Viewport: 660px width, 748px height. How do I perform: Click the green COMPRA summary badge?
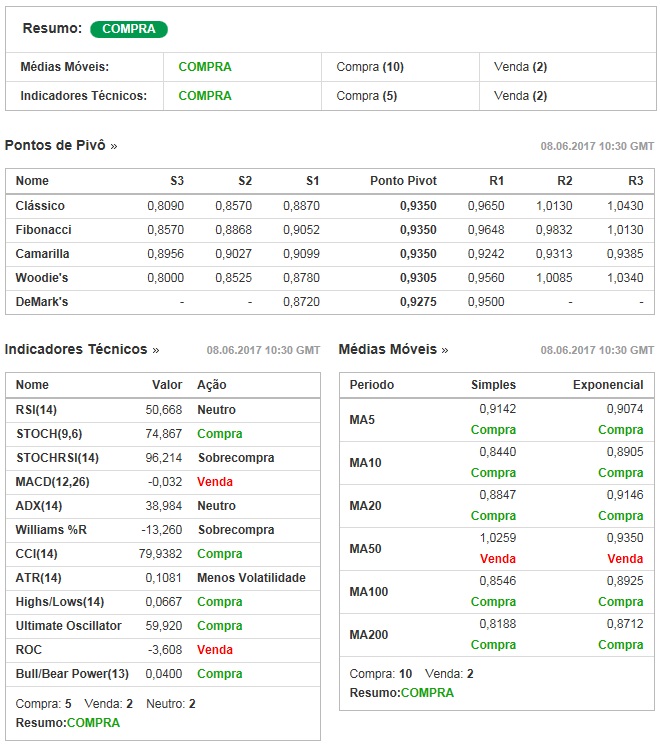129,29
